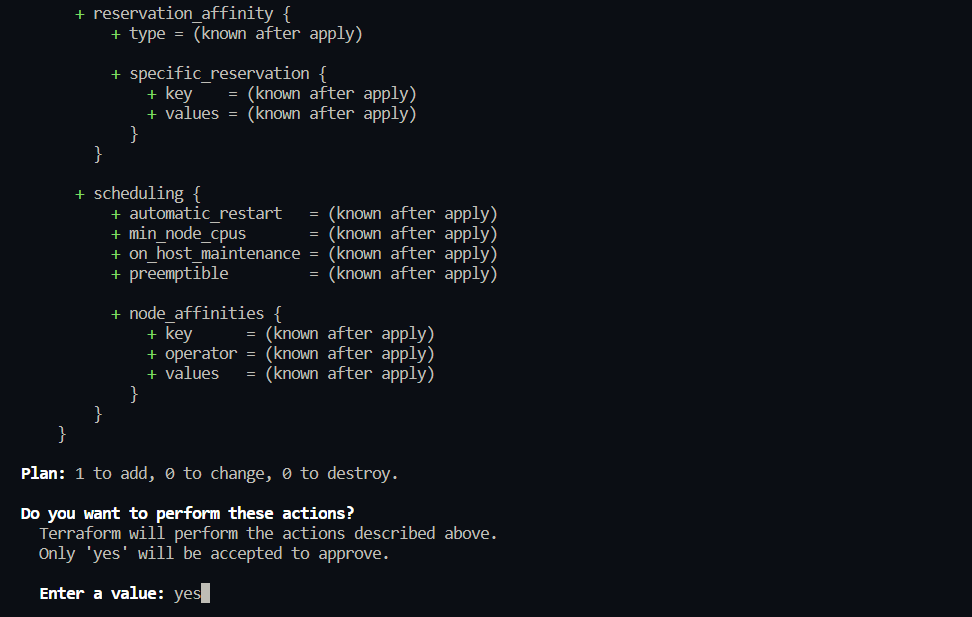This screenshot has height=617, width=972.
Task: Click the "Only 'yes' will be accepted" line
Action: tap(214, 553)
